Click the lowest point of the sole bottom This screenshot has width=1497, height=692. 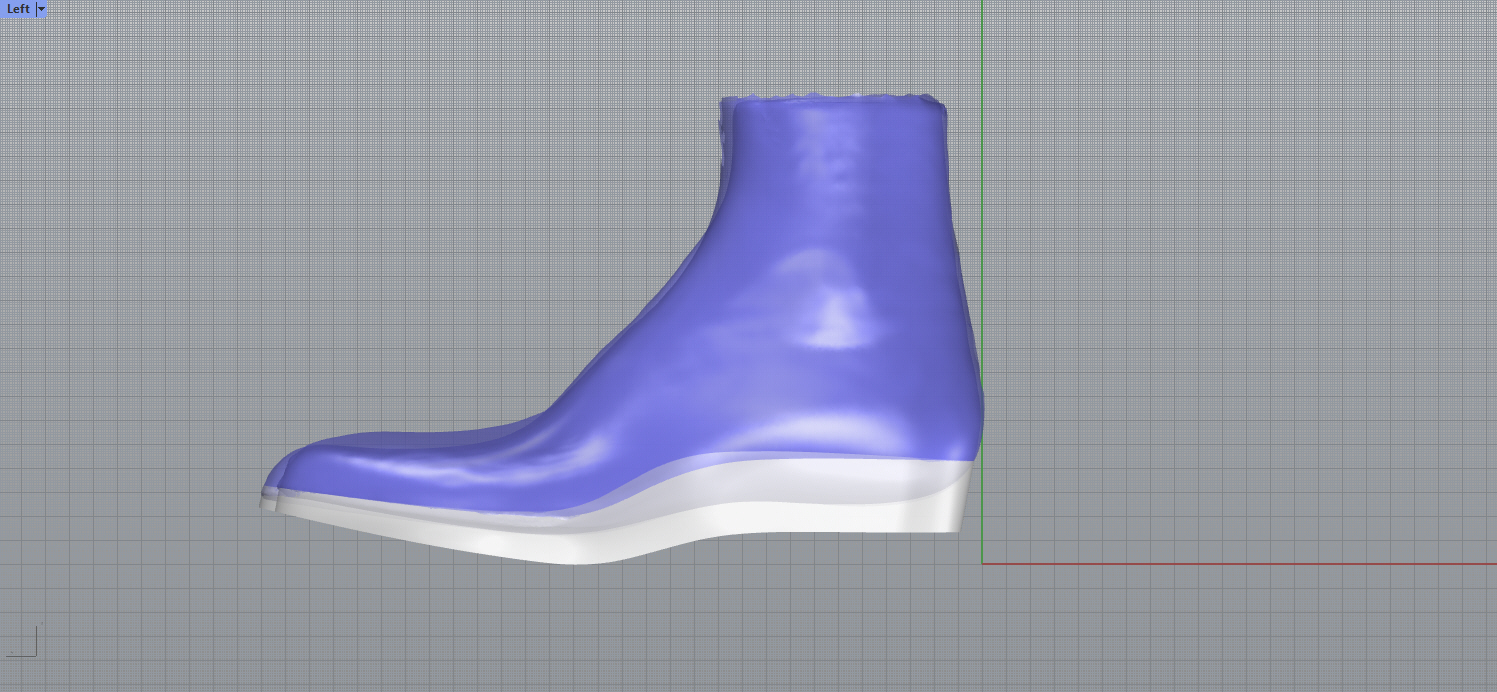pos(575,562)
